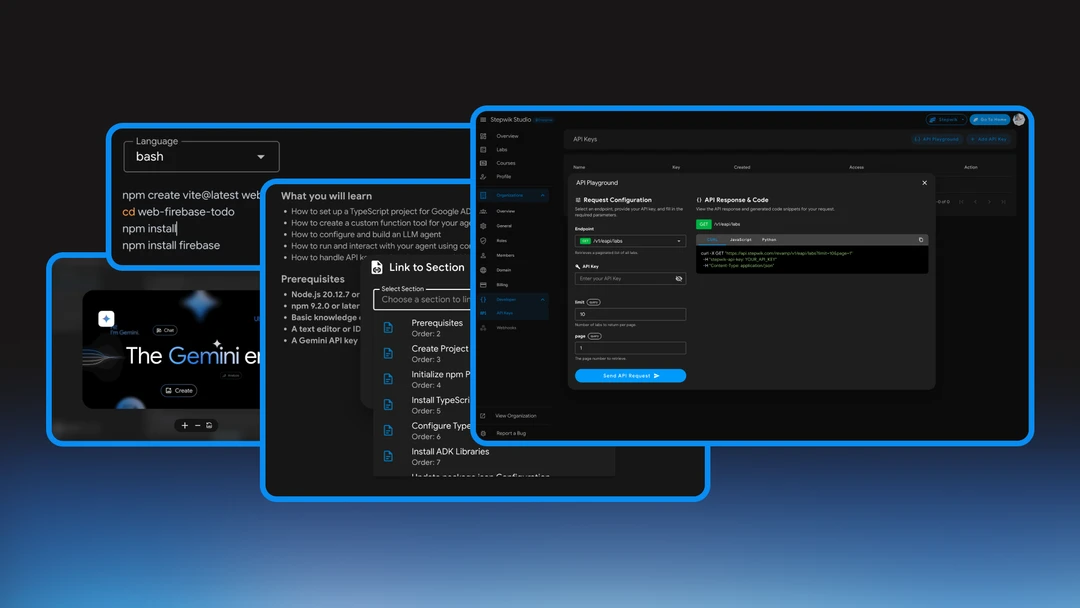The width and height of the screenshot is (1080, 608).
Task: Select the Prerequisites section in the list
Action: pos(437,327)
